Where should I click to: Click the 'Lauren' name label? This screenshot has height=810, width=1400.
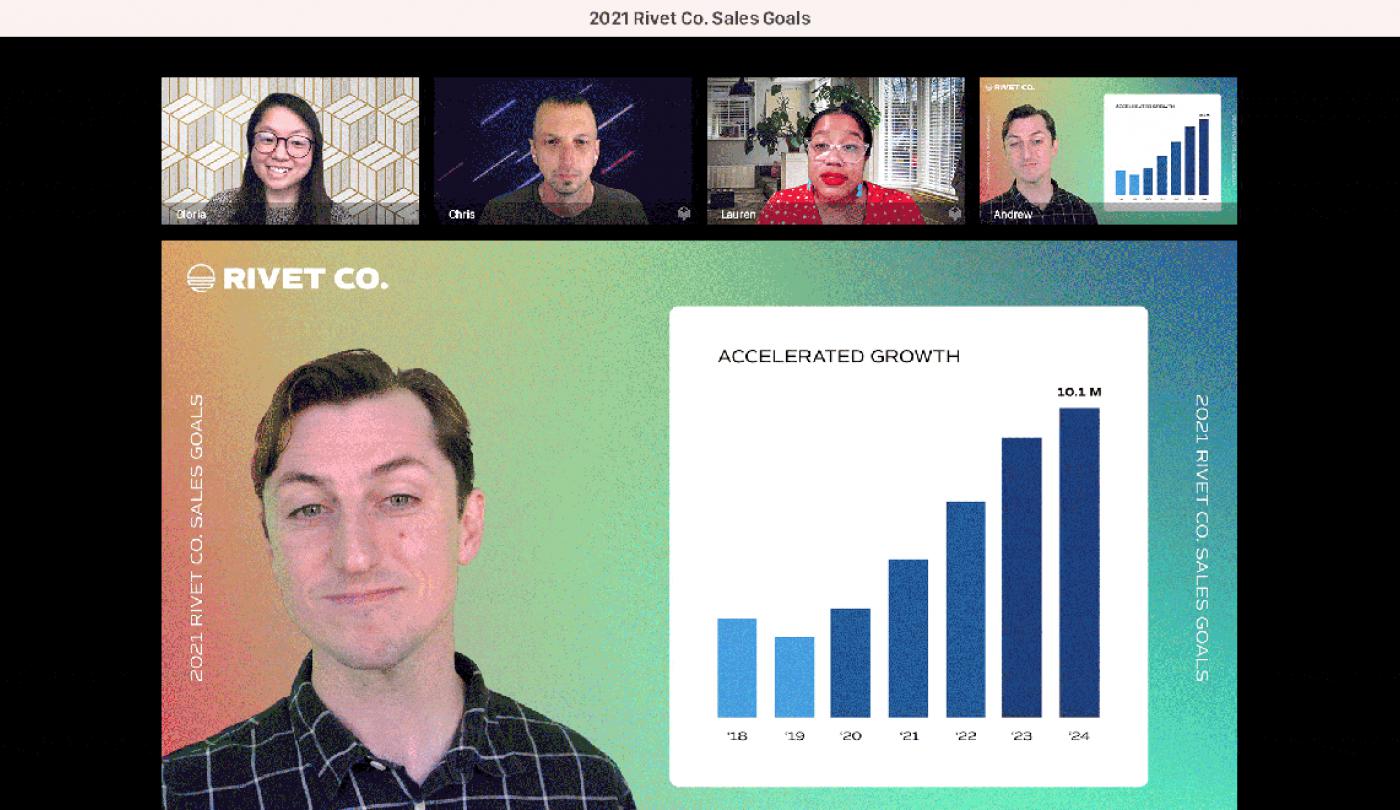point(738,214)
